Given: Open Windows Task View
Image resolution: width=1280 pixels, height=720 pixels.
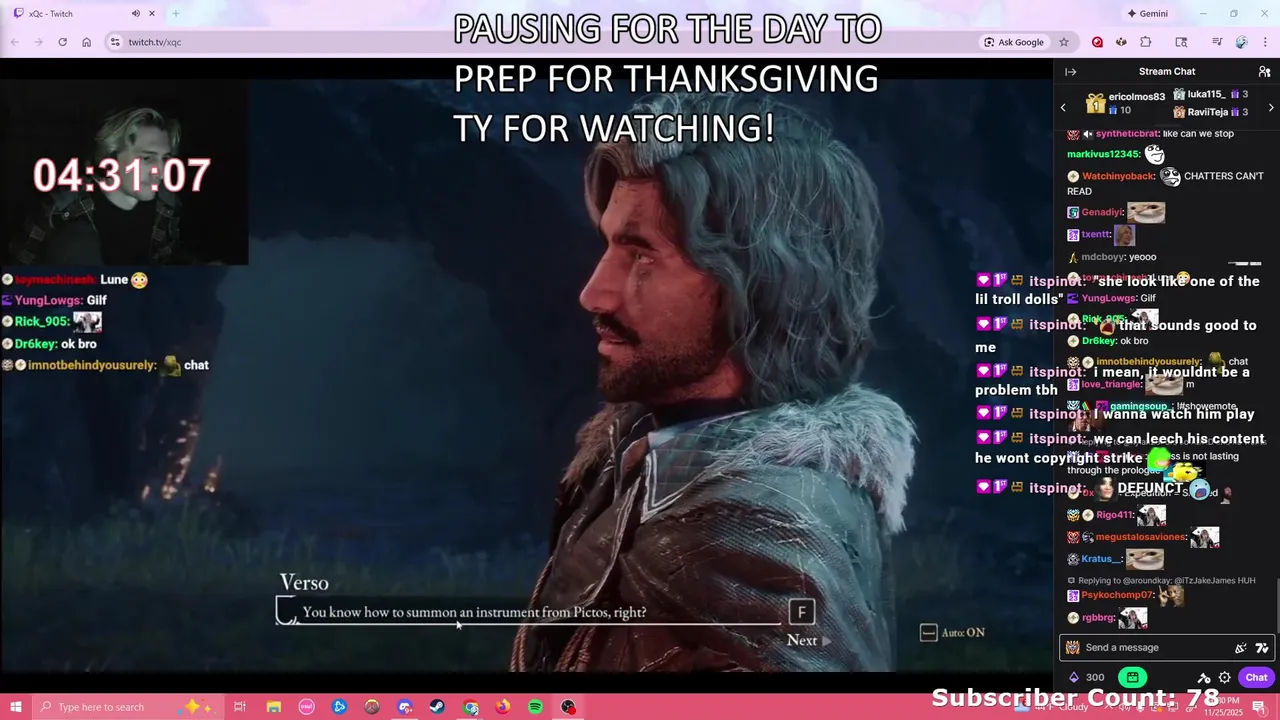Looking at the screenshot, I should click(x=240, y=707).
